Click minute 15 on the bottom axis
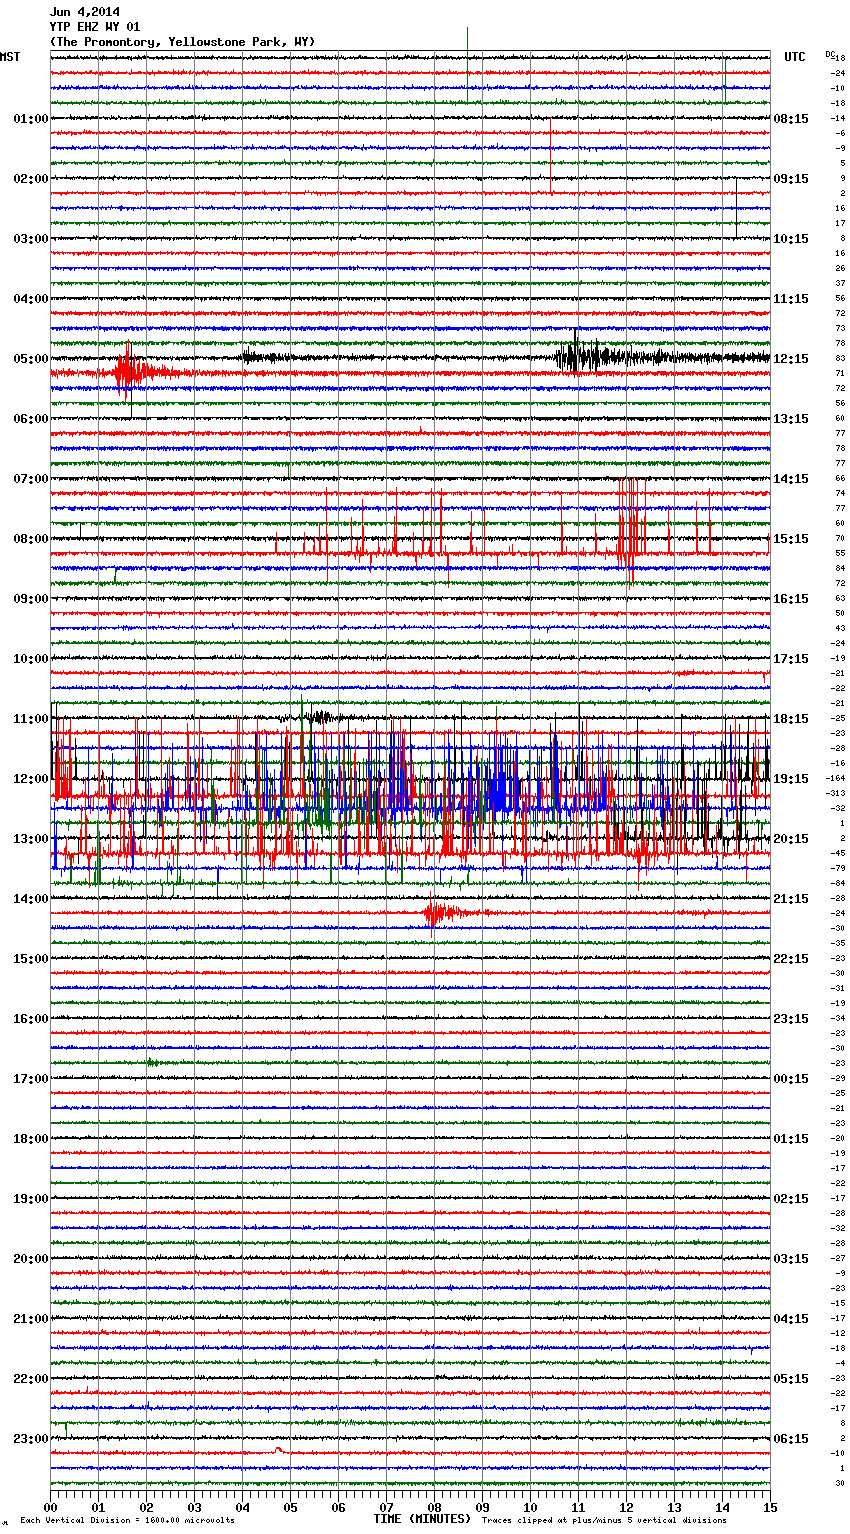This screenshot has height=1534, width=850. pos(770,1507)
